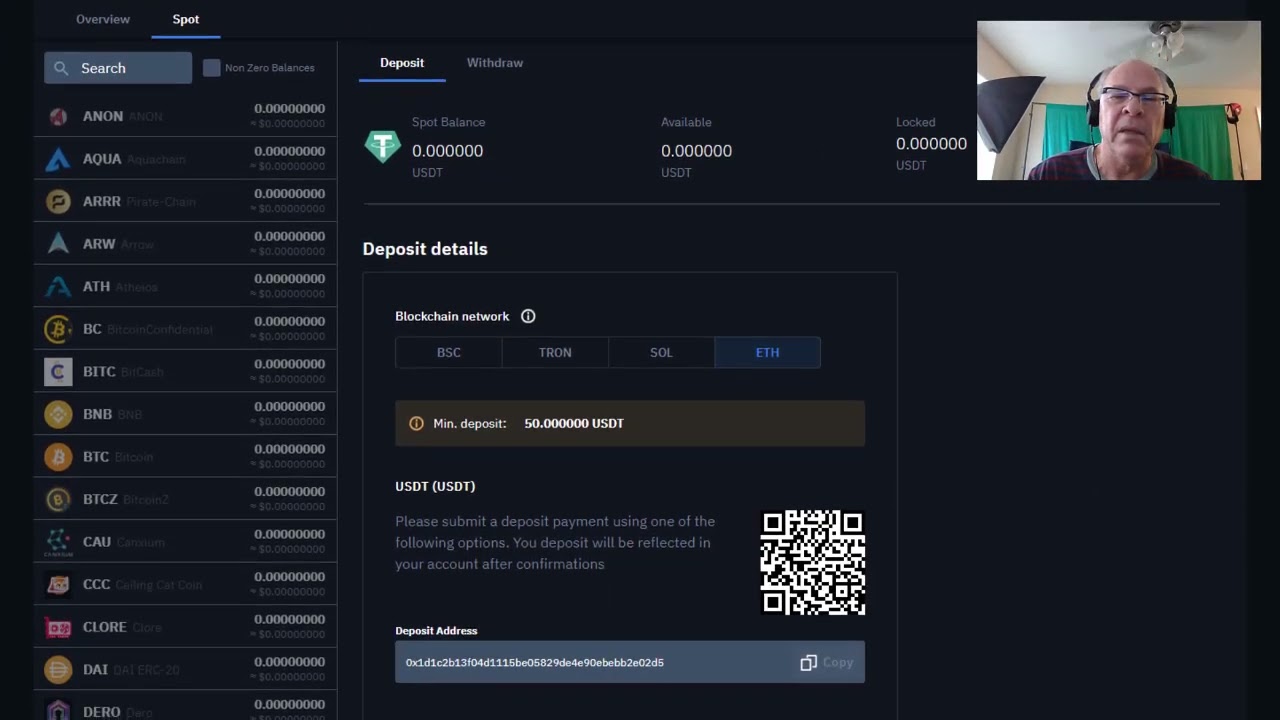Click the Blockchain network info icon
Screen dimensions: 1280x720
(x=528, y=316)
